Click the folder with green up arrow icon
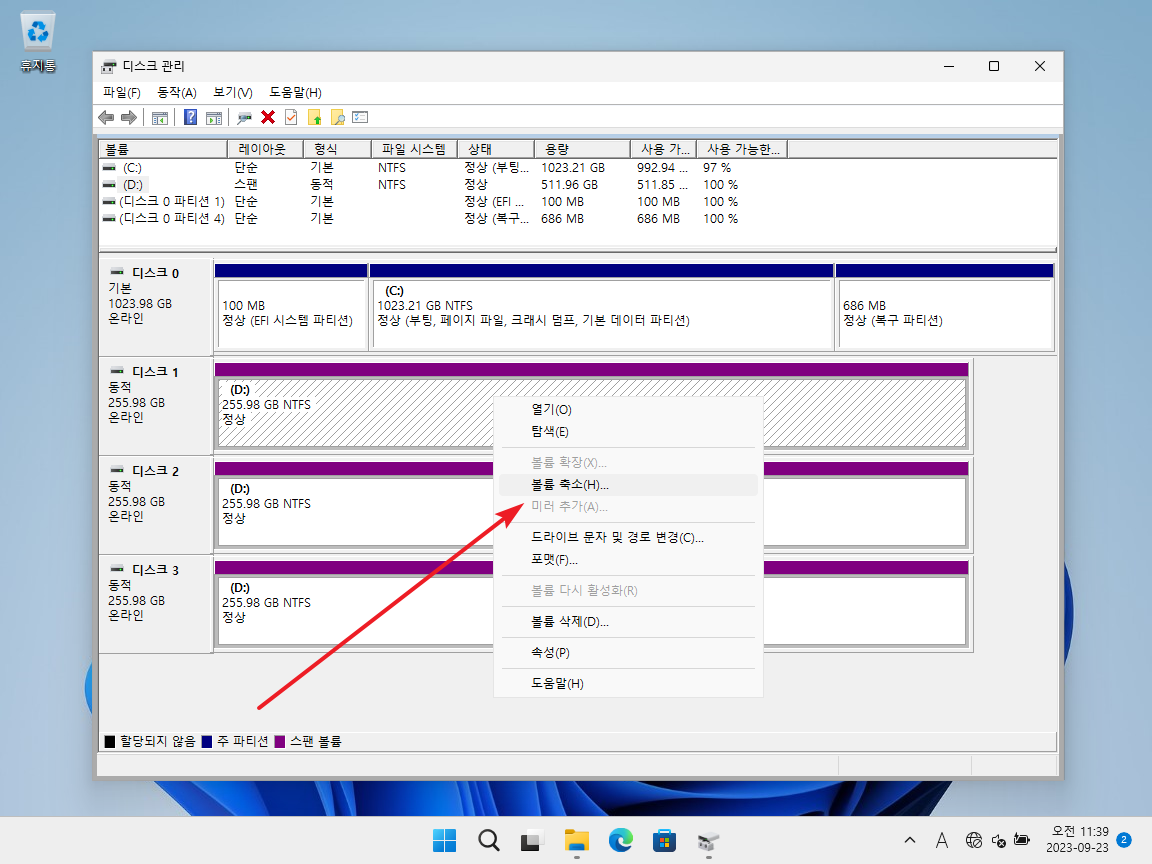The image size is (1152, 864). pos(314,118)
